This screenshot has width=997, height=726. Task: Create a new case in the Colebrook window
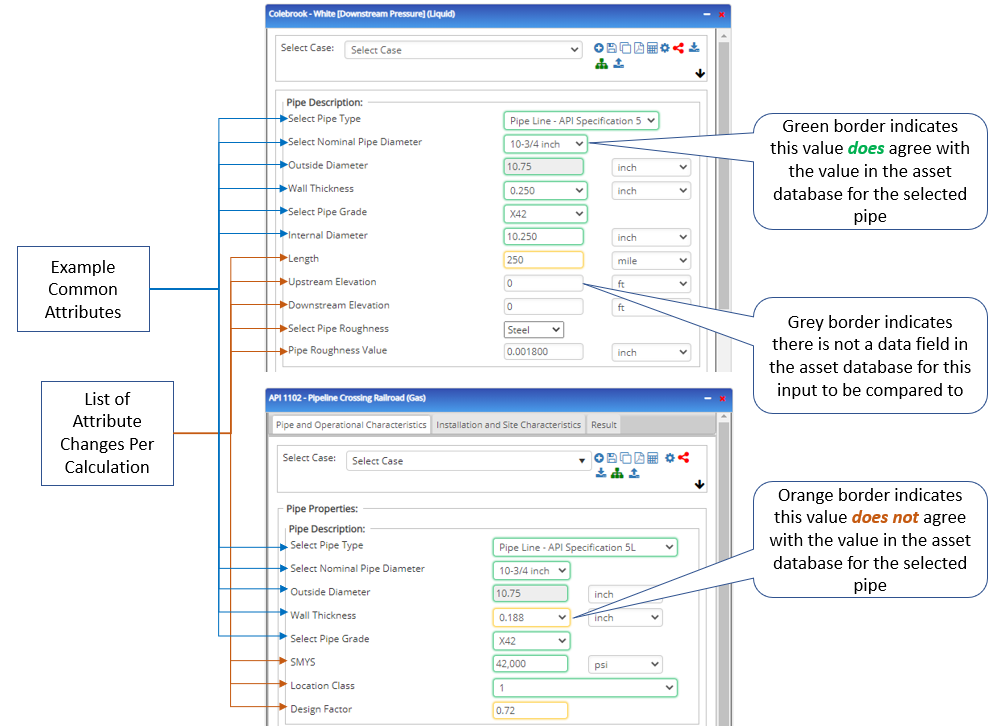pos(599,48)
